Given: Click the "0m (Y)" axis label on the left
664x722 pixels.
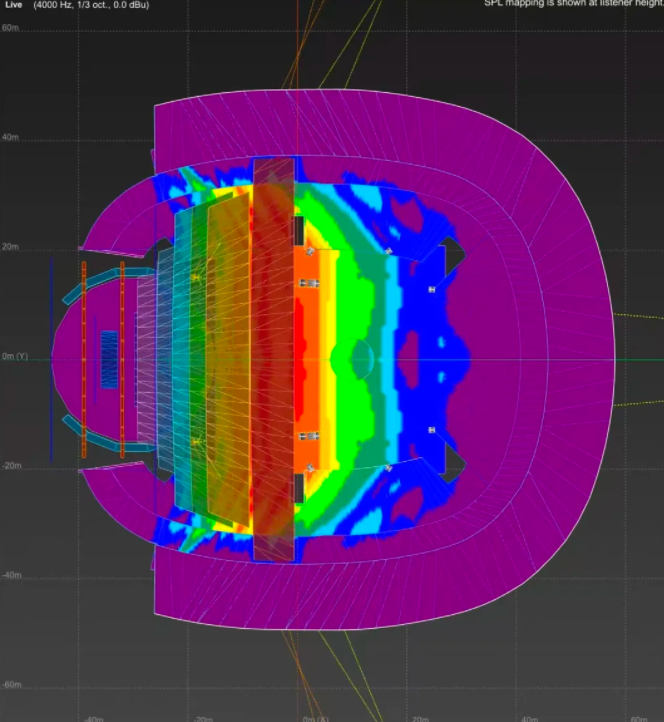Looking at the screenshot, I should tap(15, 357).
